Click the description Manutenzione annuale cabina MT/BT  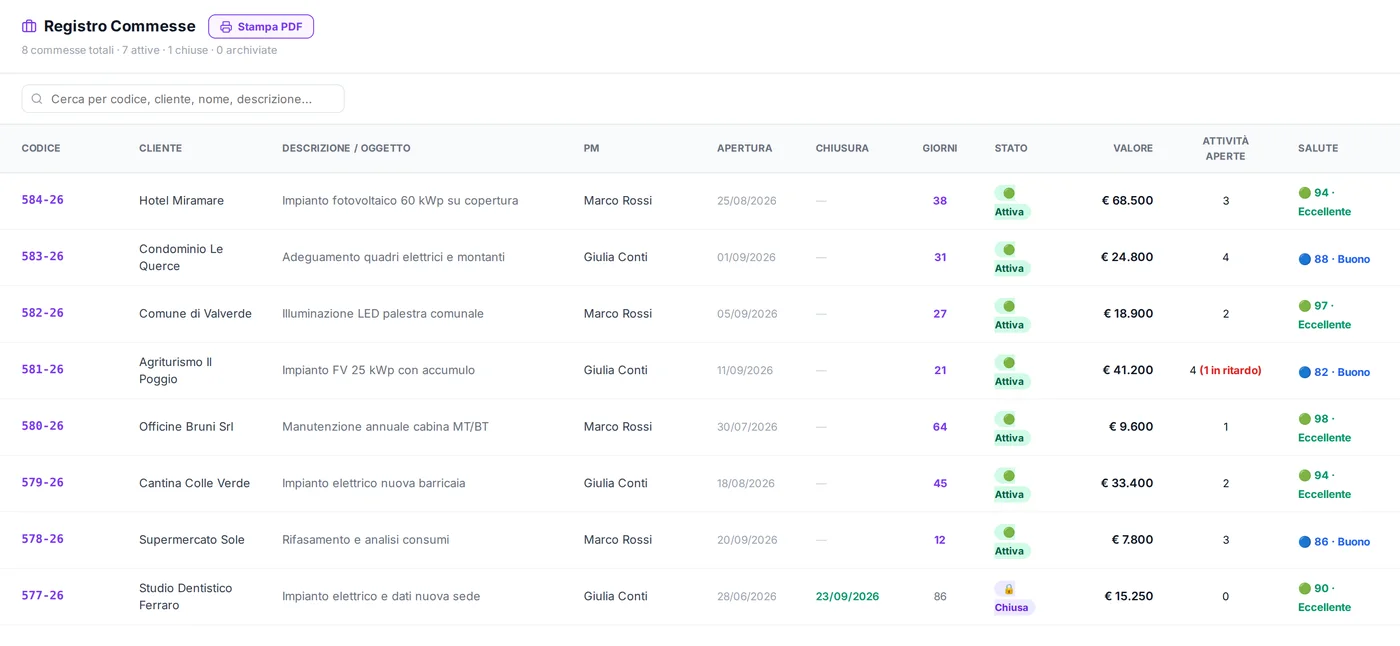click(x=385, y=427)
